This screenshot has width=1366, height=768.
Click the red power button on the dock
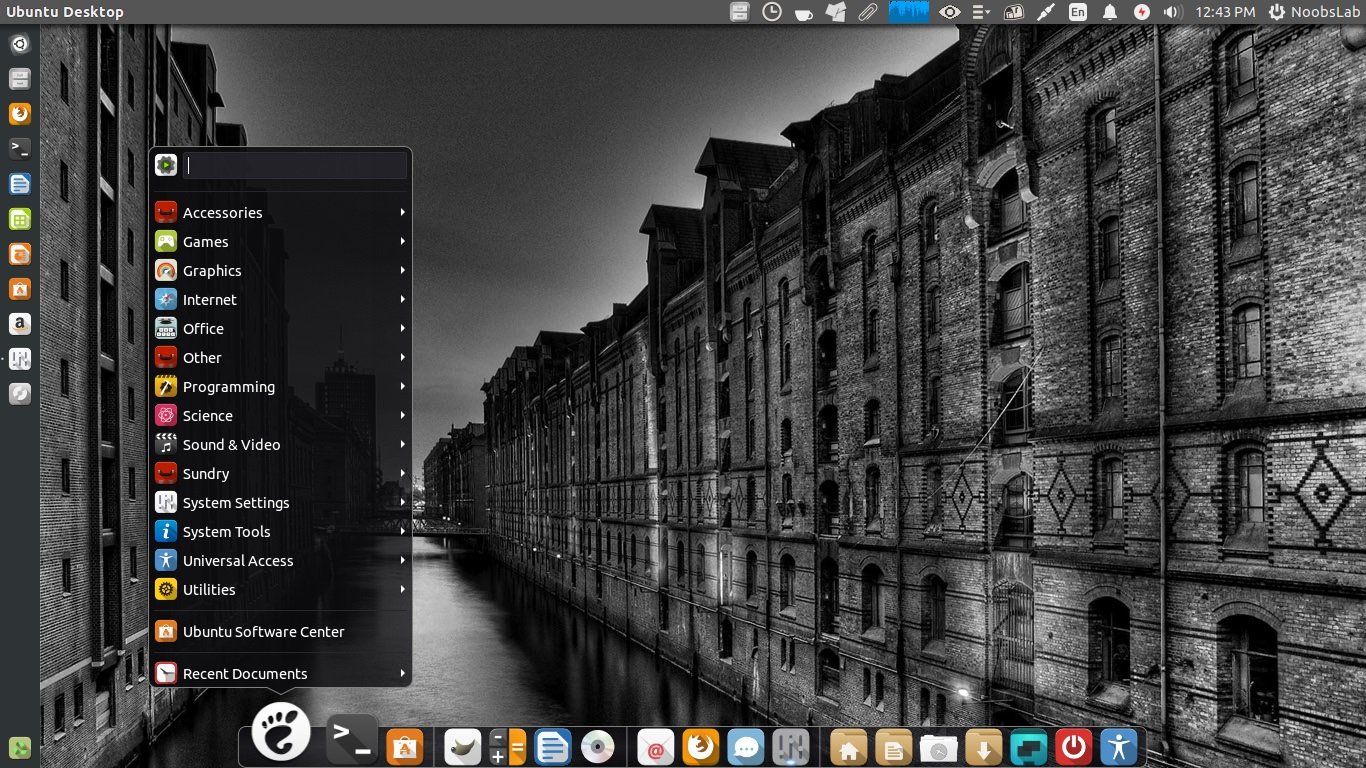point(1073,746)
